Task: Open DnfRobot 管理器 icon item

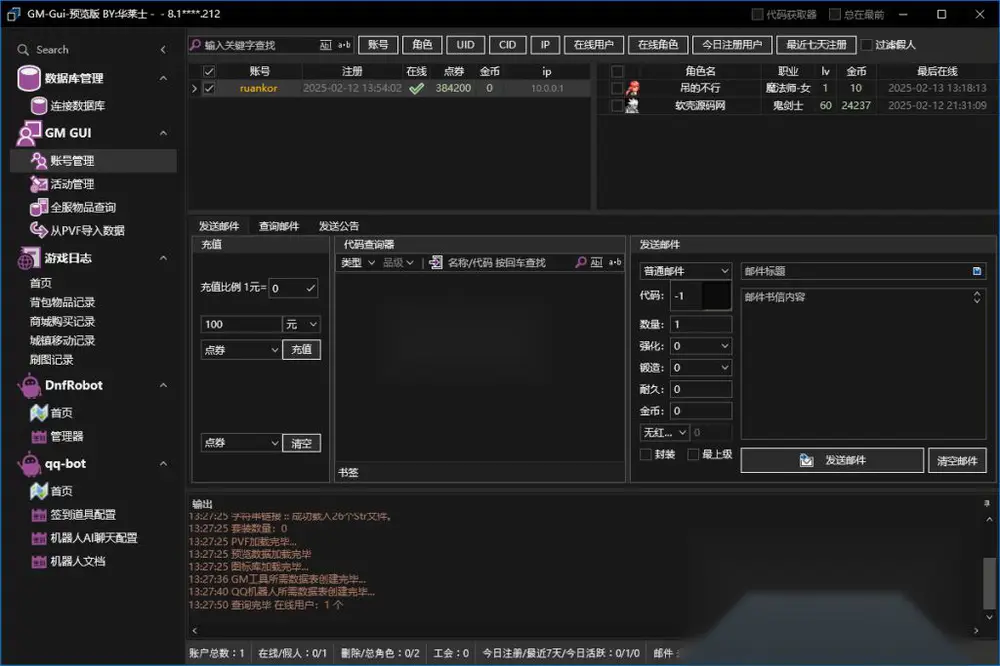Action: (x=39, y=436)
